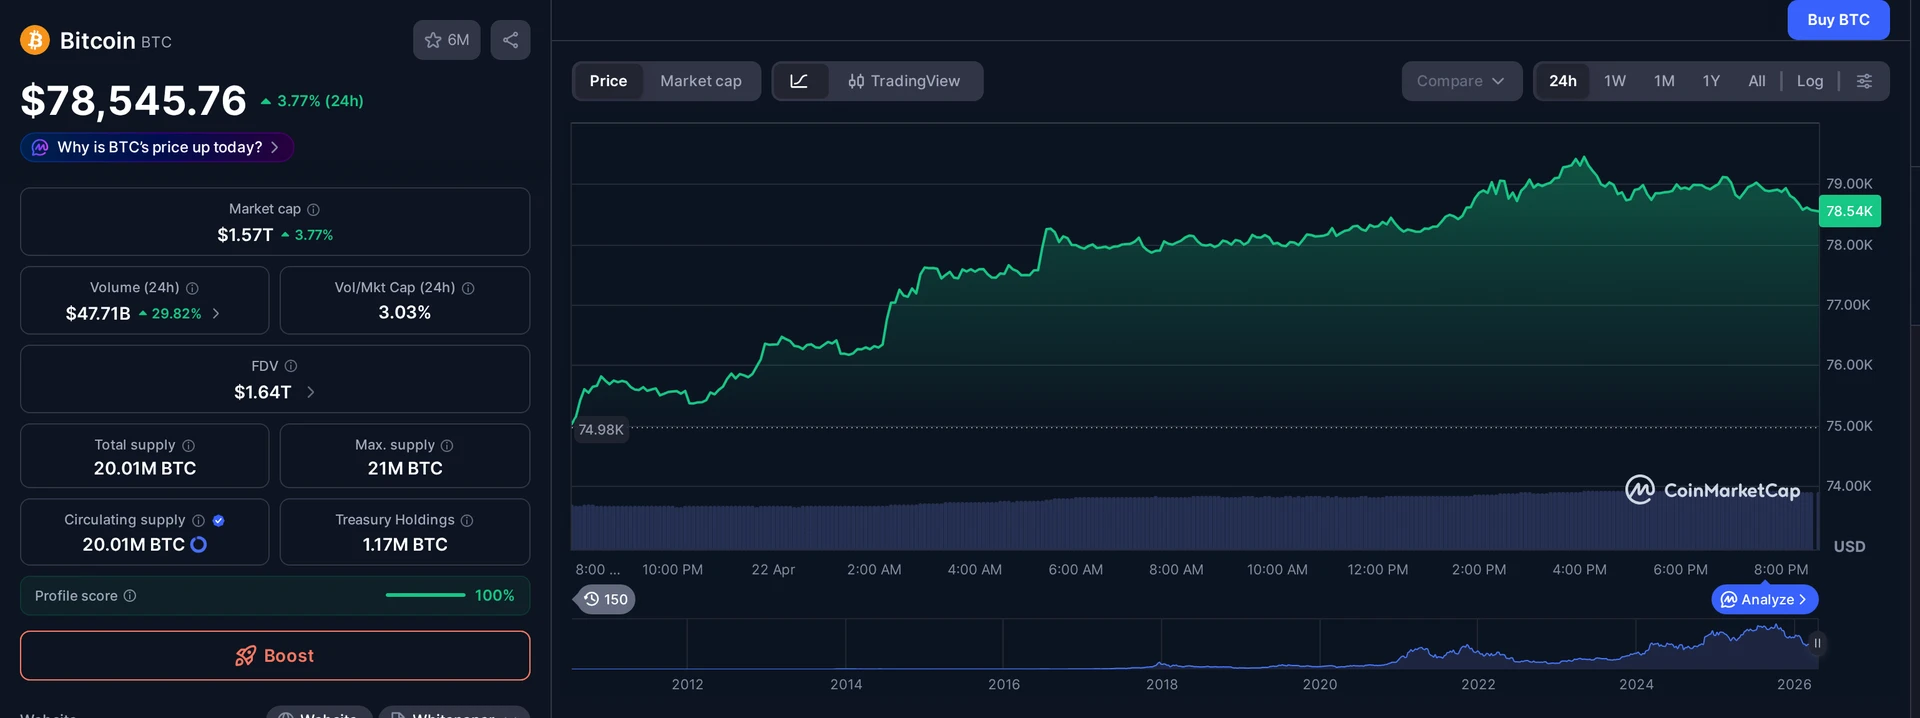Click the Max. supply info icon

click(x=447, y=445)
